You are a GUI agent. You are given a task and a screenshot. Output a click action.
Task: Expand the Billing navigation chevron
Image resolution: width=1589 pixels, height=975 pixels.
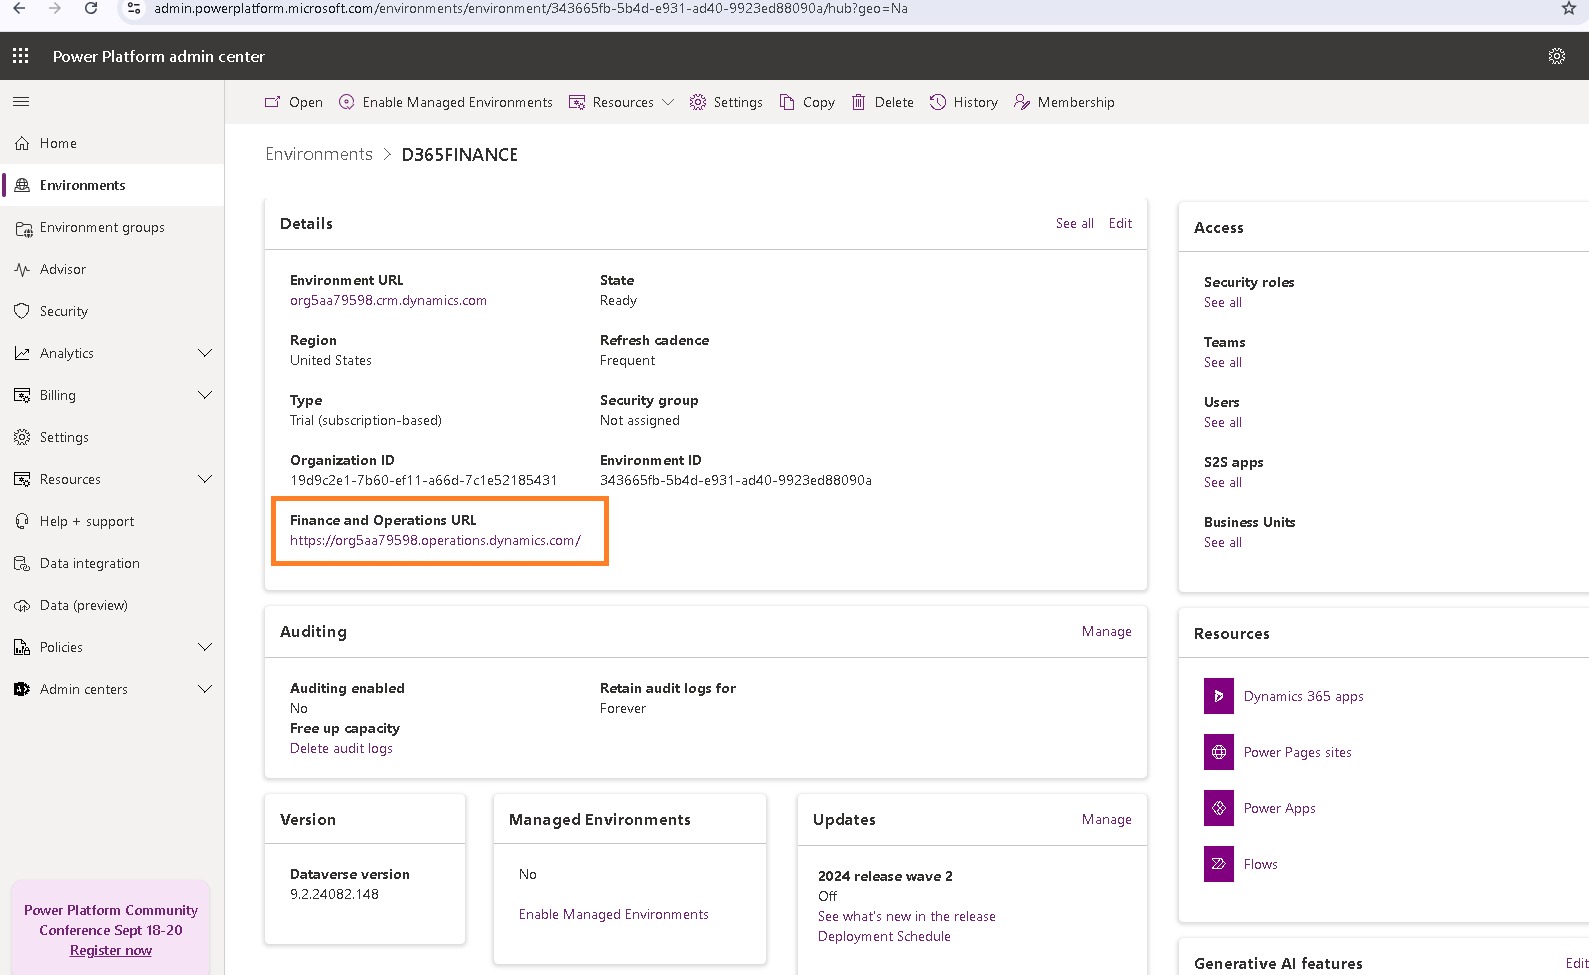click(205, 395)
